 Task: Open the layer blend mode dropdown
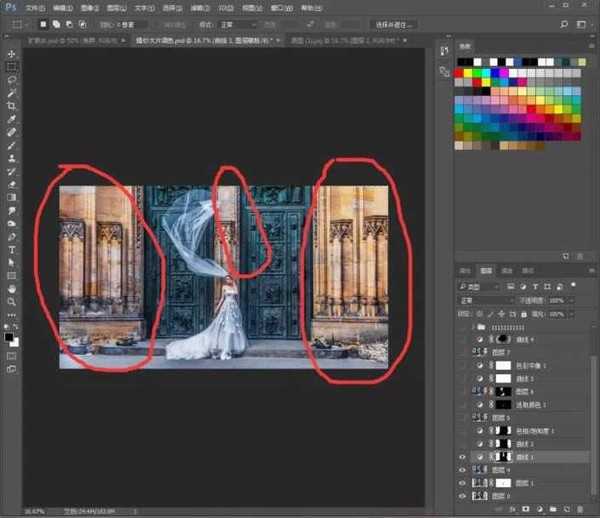(x=483, y=300)
